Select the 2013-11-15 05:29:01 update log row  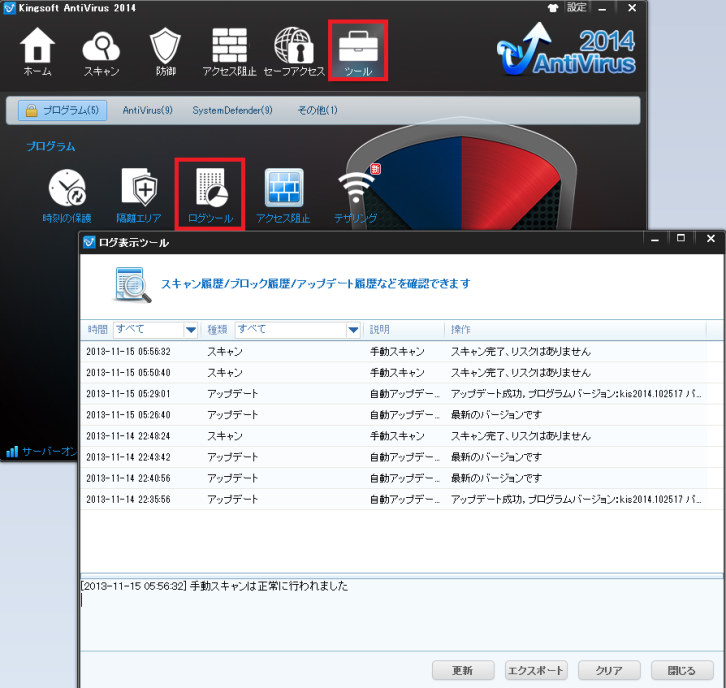[400, 394]
